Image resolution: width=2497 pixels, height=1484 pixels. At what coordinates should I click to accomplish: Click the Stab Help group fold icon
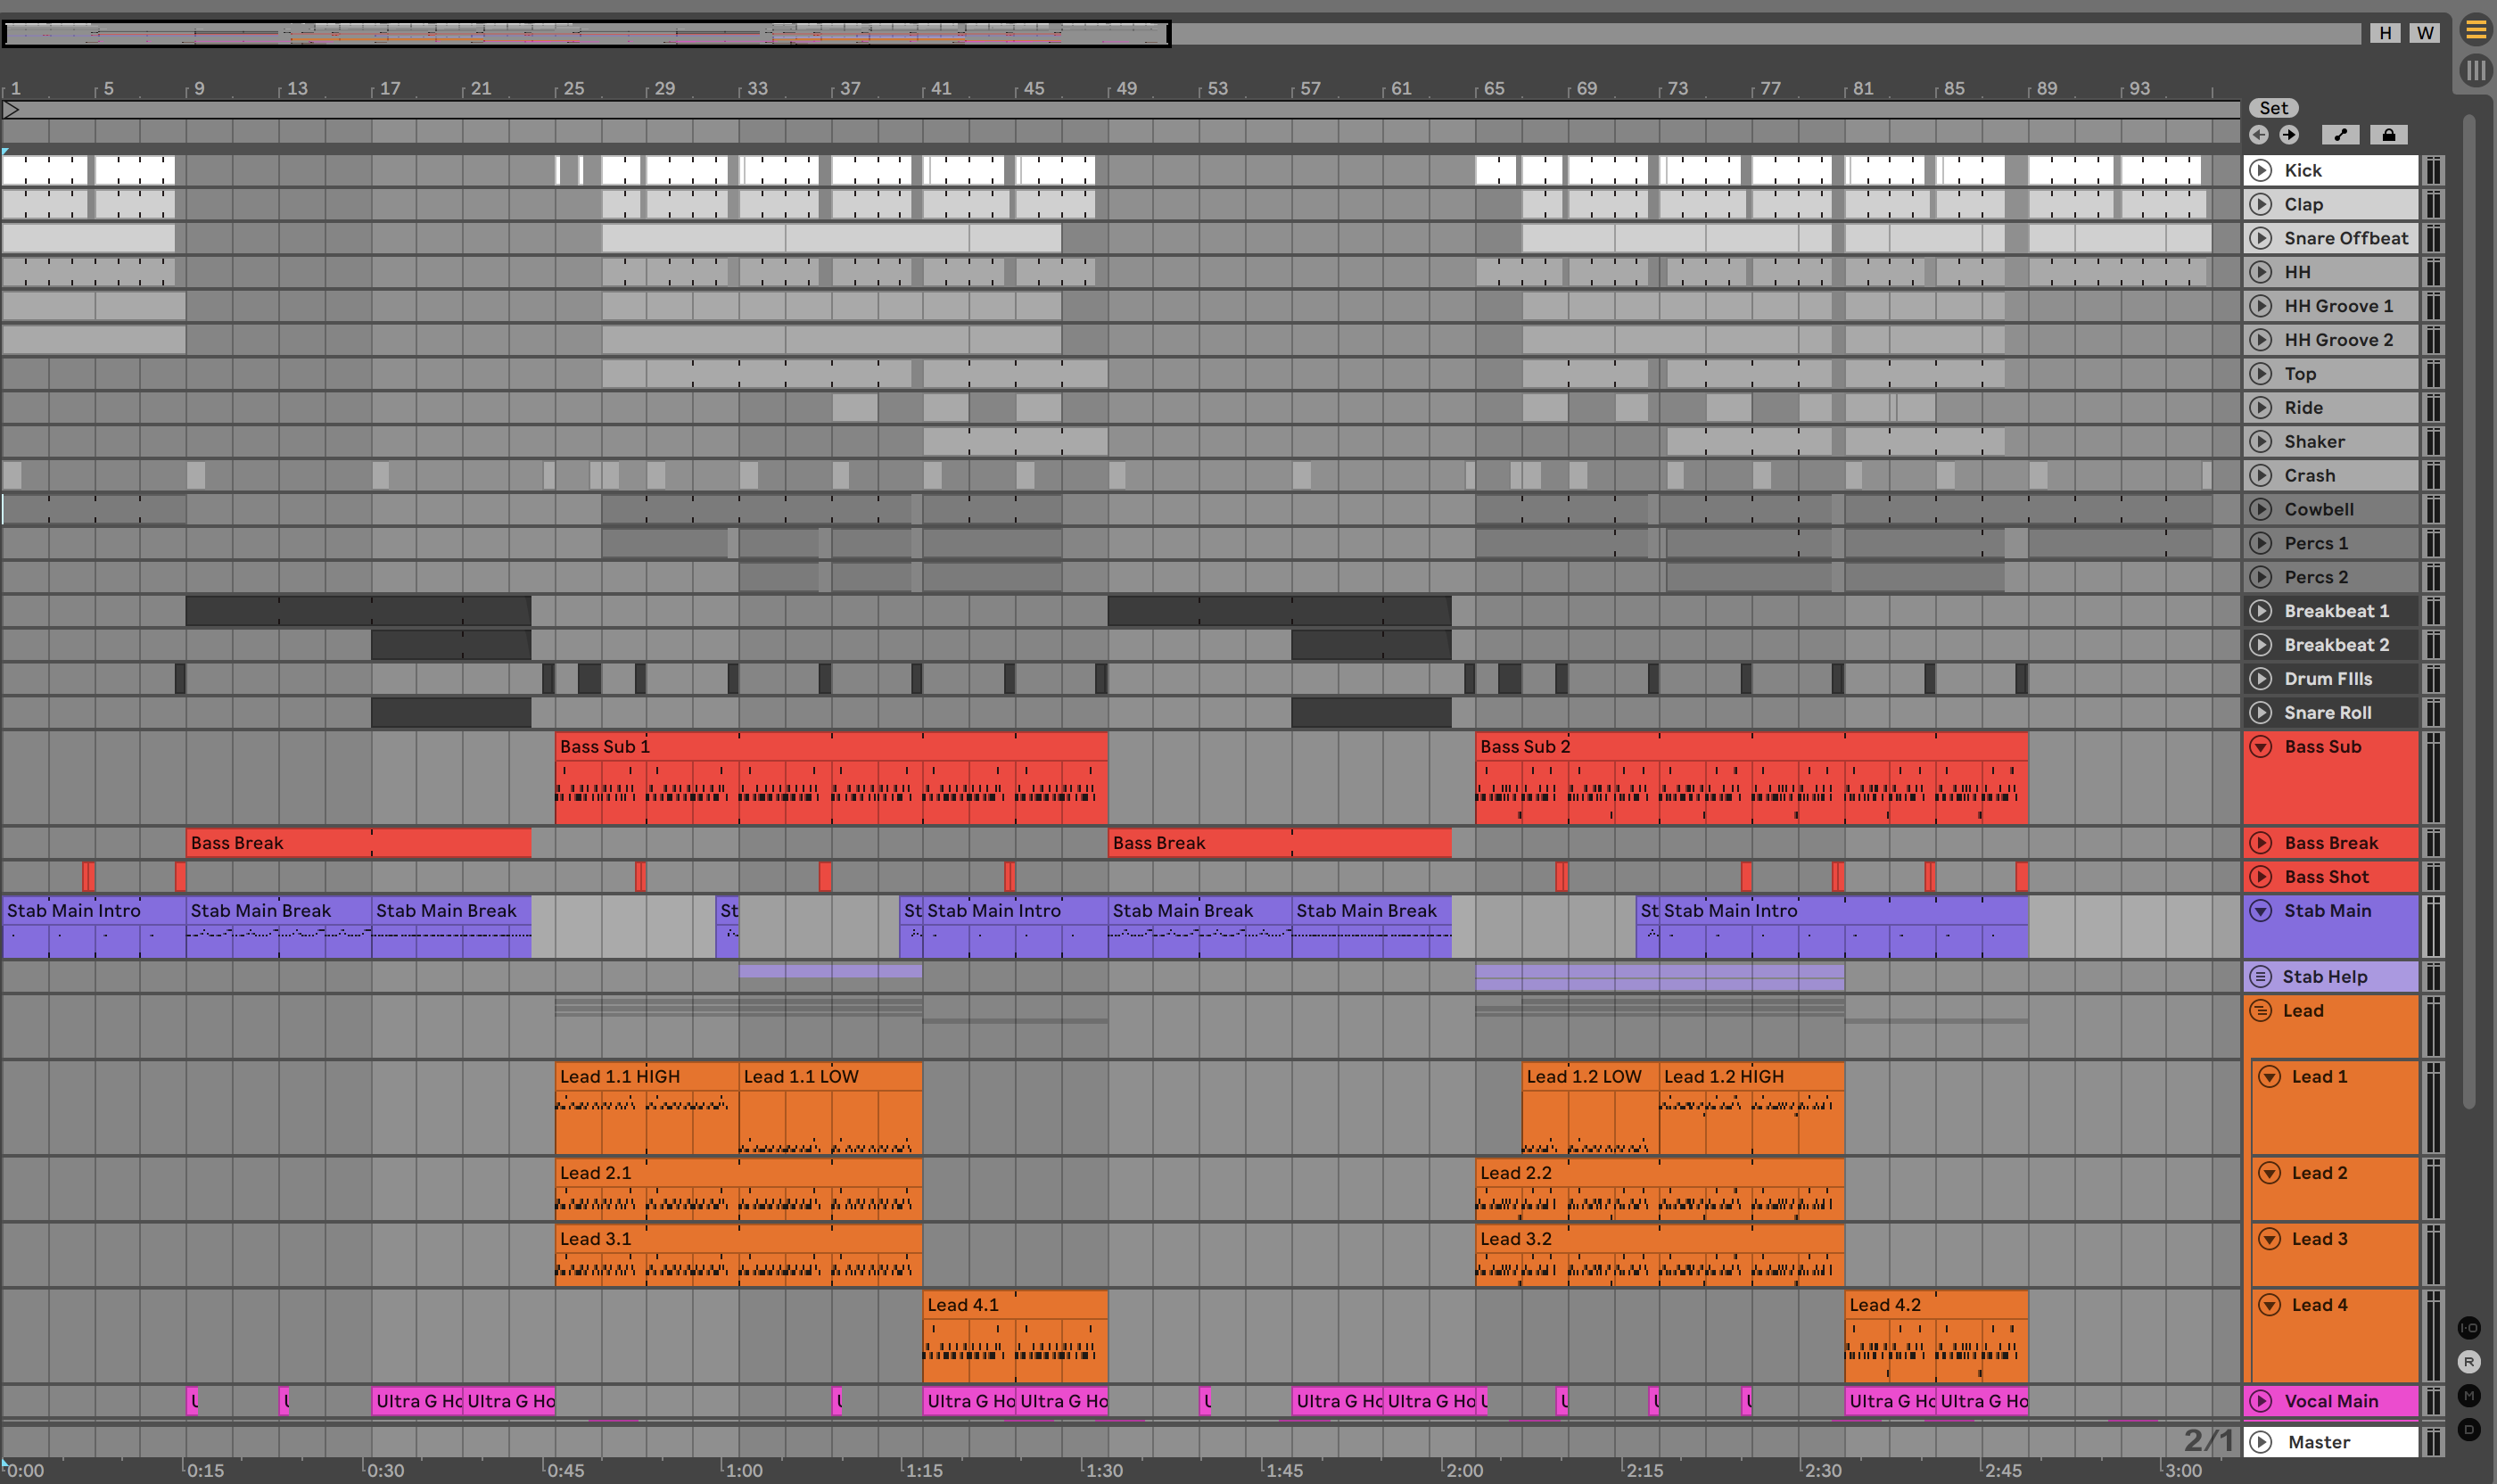pyautogui.click(x=2260, y=976)
